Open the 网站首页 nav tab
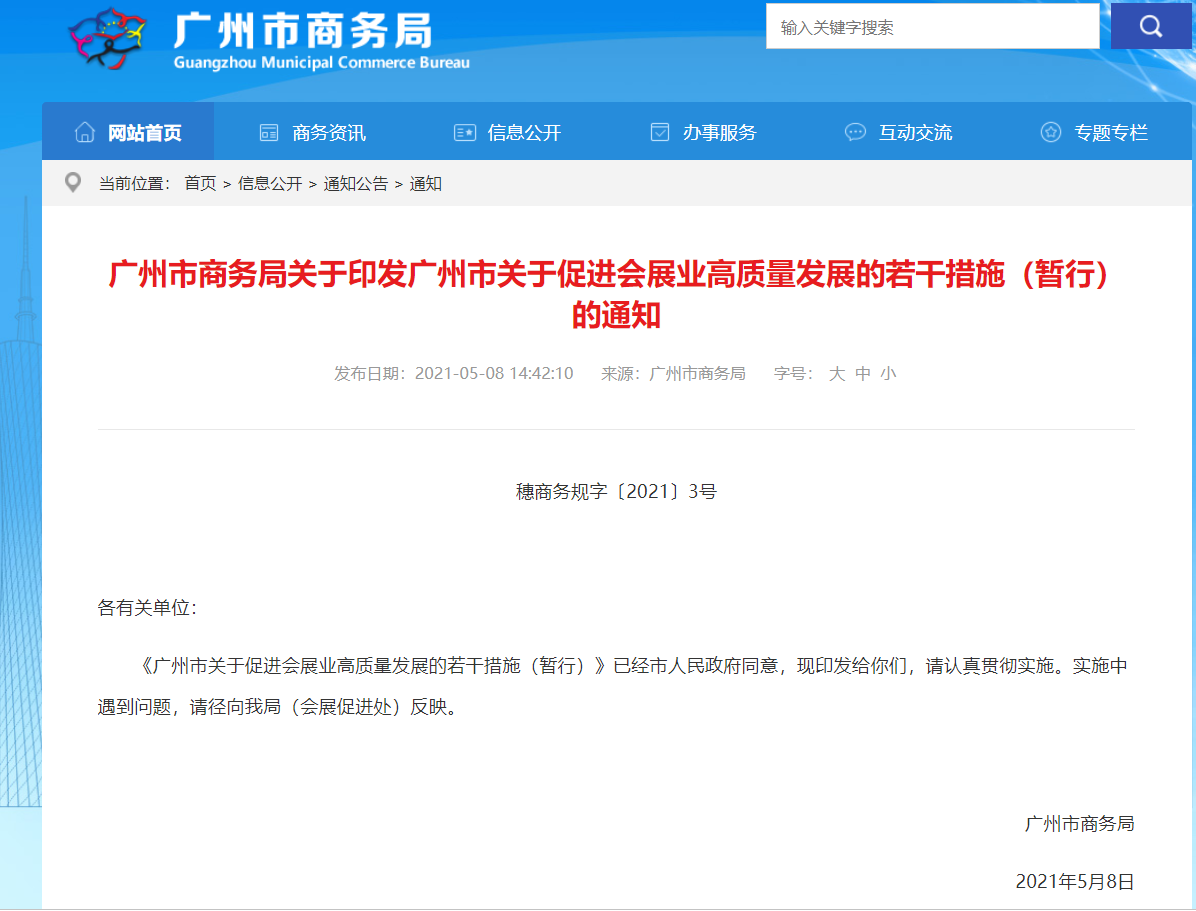Viewport: 1196px width, 911px height. click(128, 131)
